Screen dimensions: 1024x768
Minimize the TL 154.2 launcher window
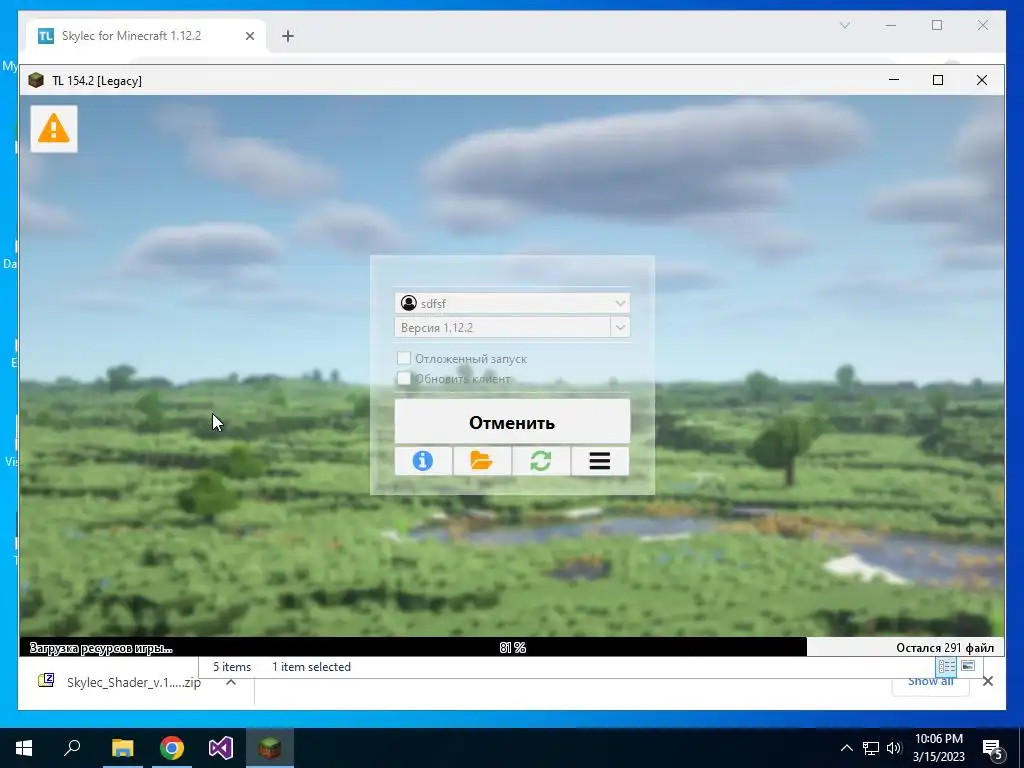[x=894, y=80]
